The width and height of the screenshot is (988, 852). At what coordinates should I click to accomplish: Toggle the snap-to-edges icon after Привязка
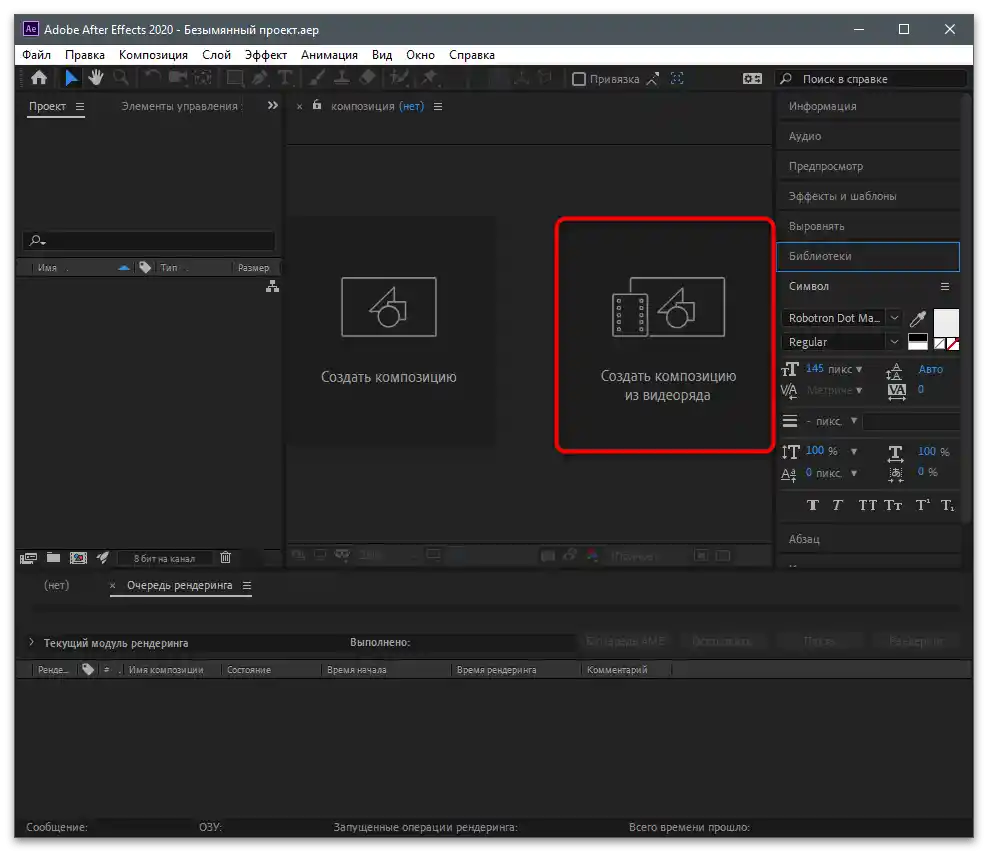(x=653, y=79)
